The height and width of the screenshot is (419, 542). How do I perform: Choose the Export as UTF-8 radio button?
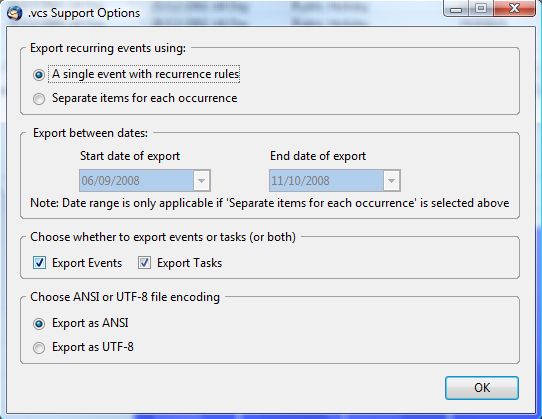pos(39,348)
